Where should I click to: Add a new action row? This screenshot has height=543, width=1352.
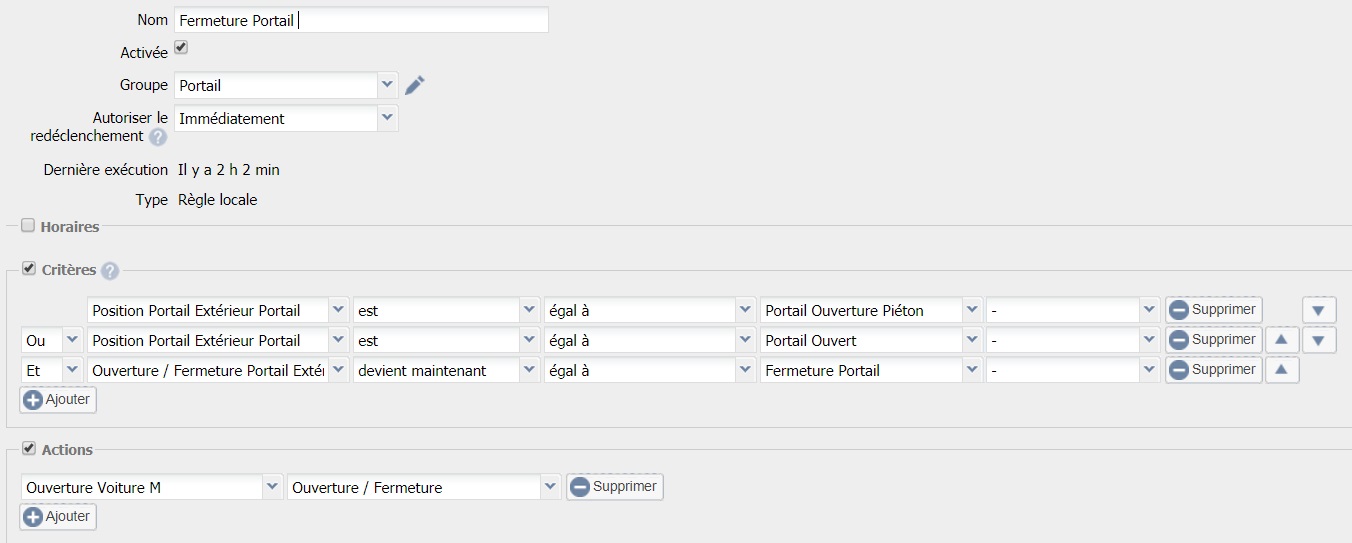pyautogui.click(x=58, y=517)
